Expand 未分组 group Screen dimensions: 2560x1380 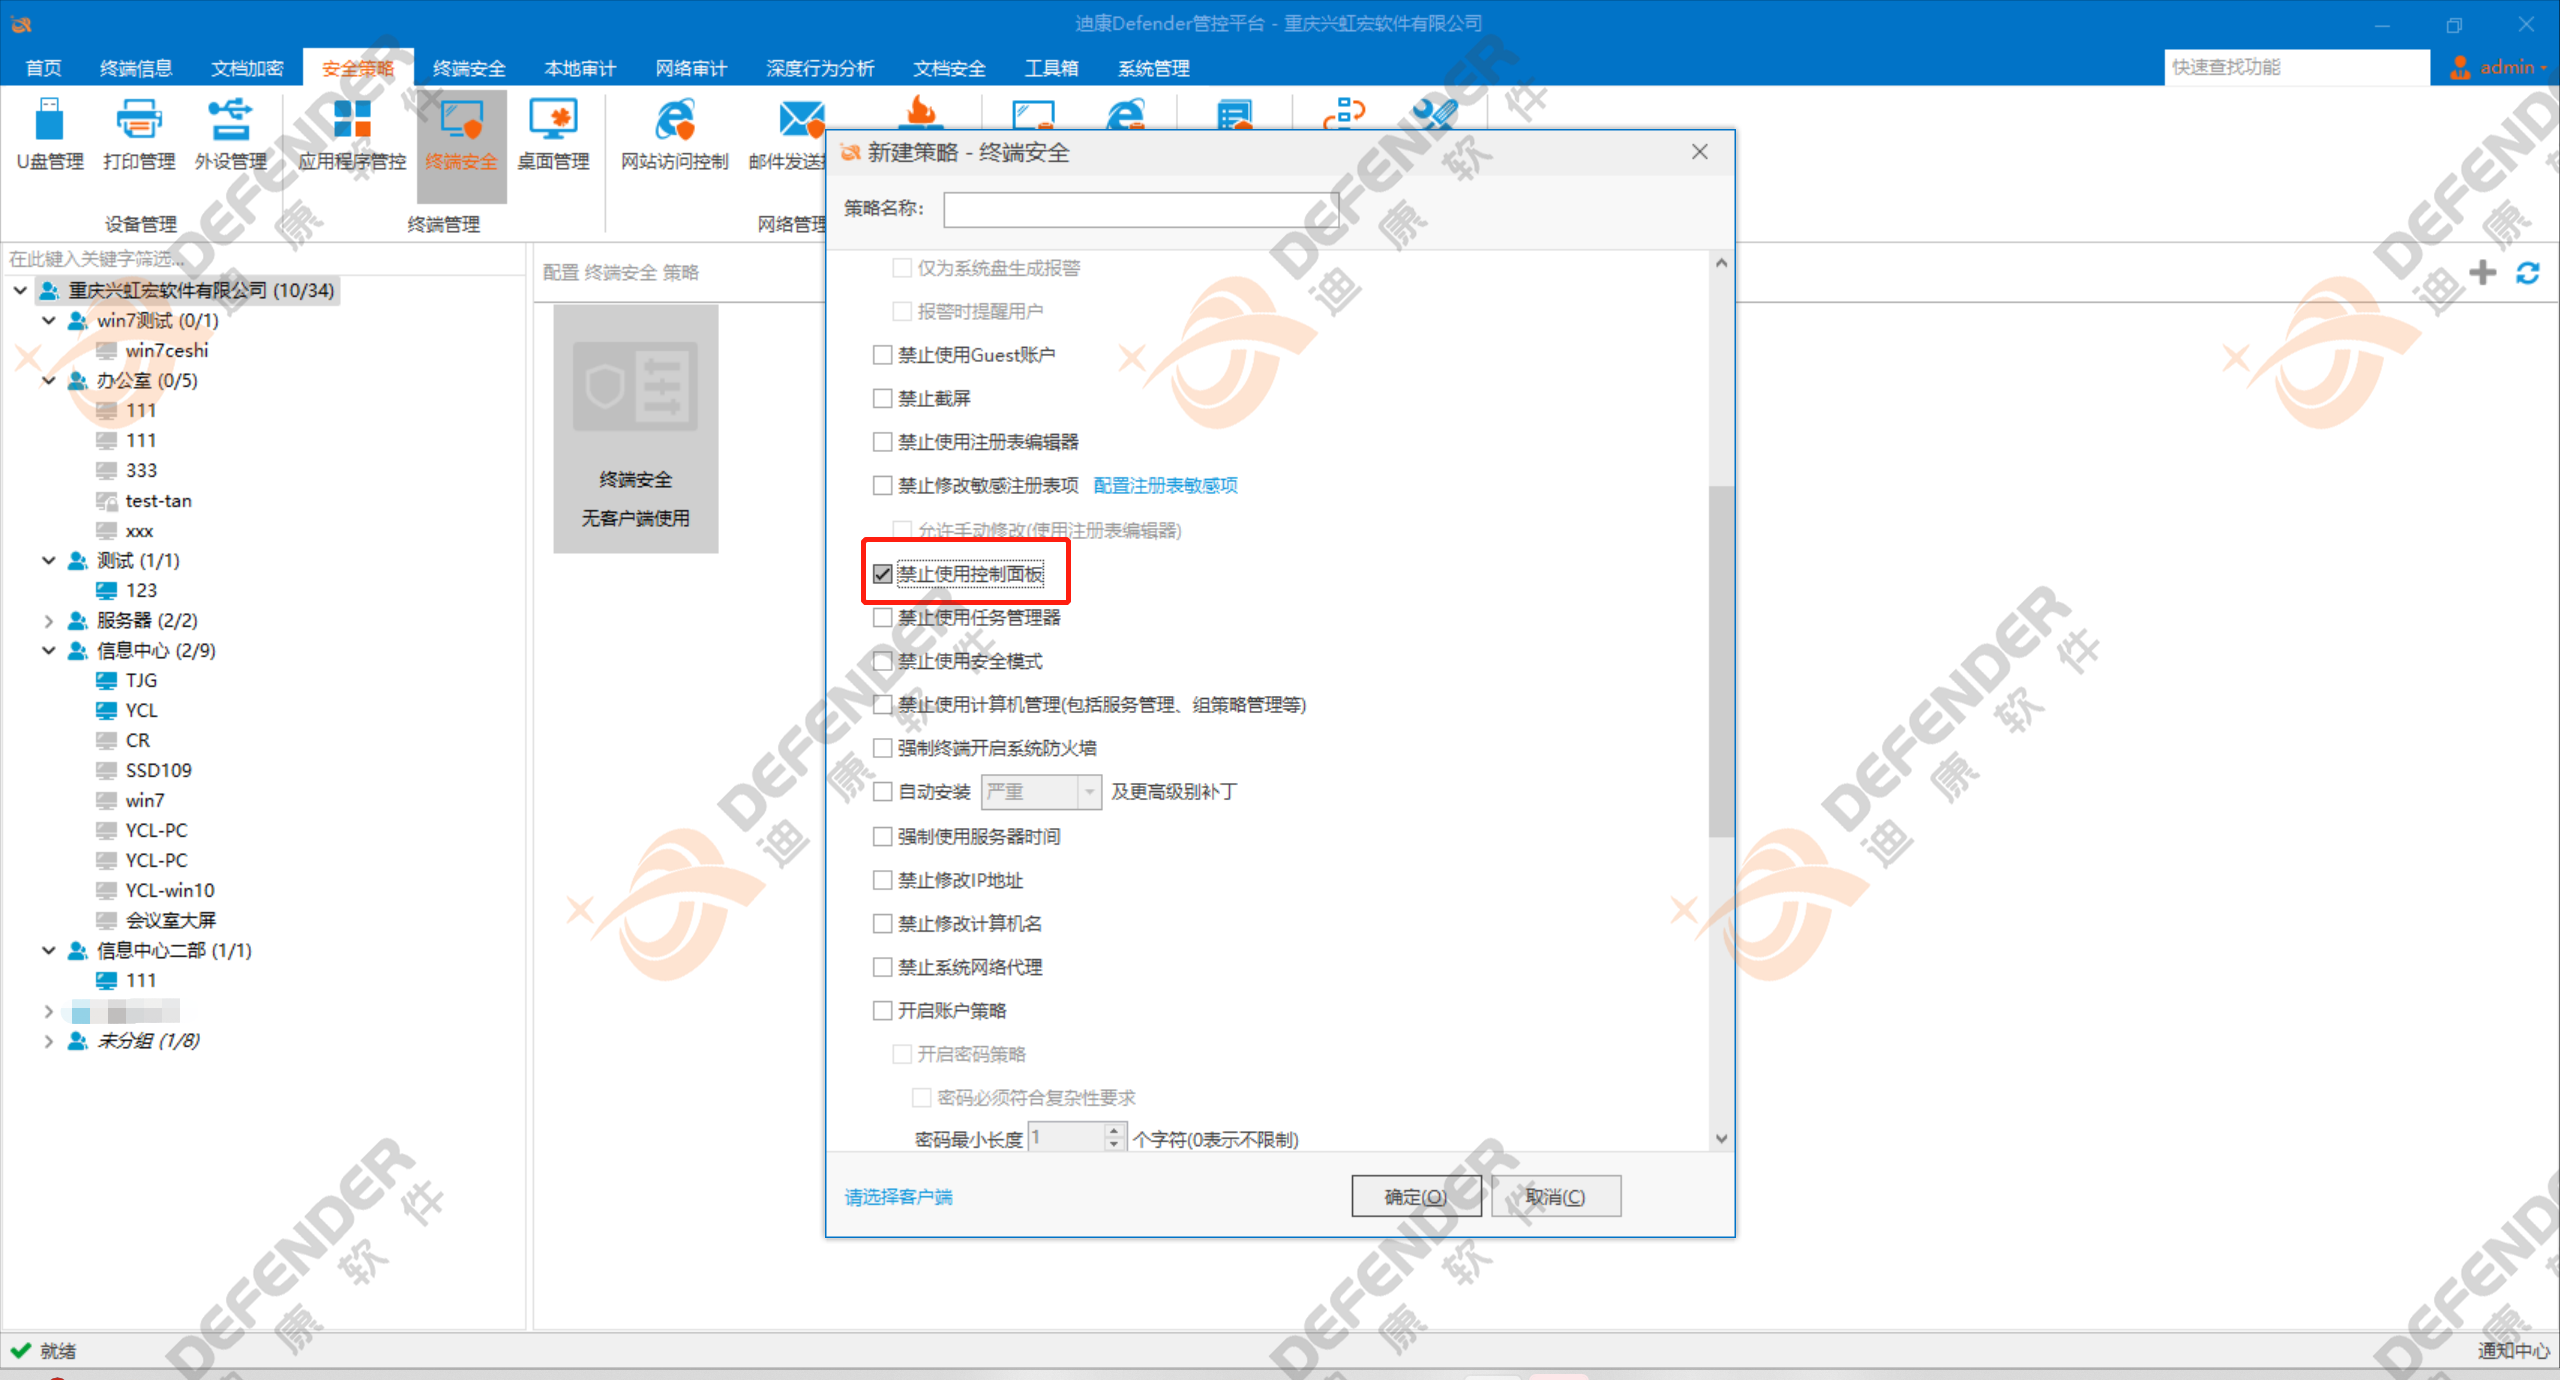48,1040
